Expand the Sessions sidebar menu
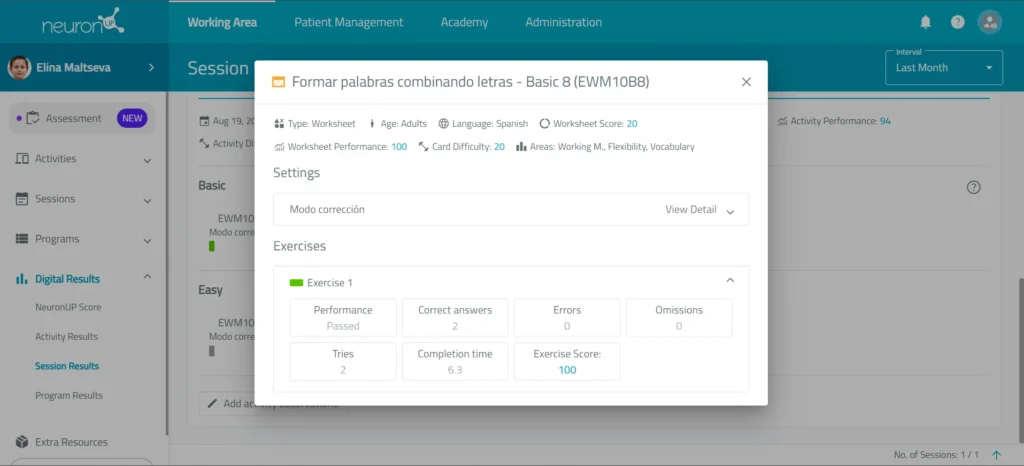 147,201
